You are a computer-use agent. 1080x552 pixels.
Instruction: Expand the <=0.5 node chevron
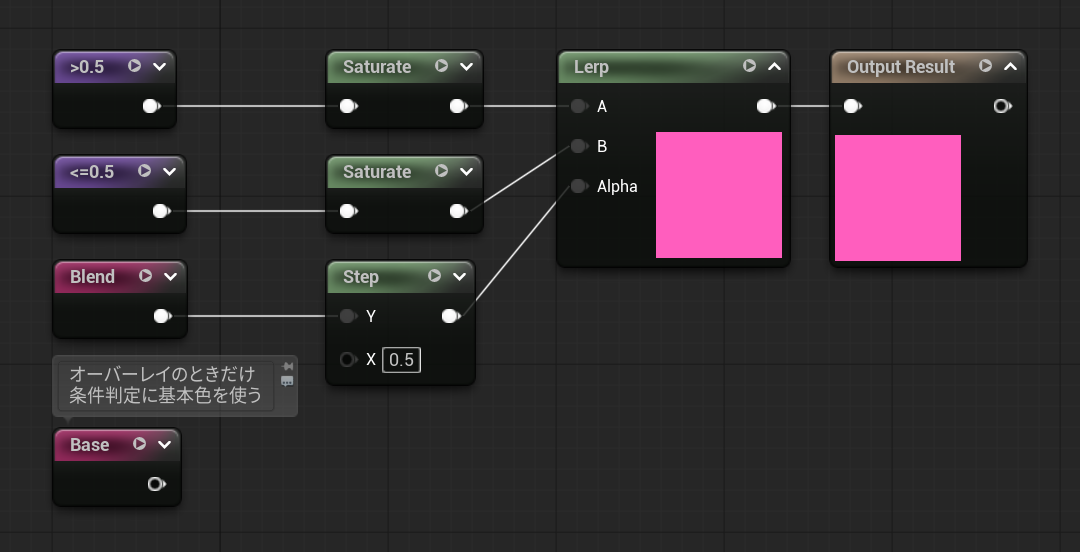click(x=169, y=172)
